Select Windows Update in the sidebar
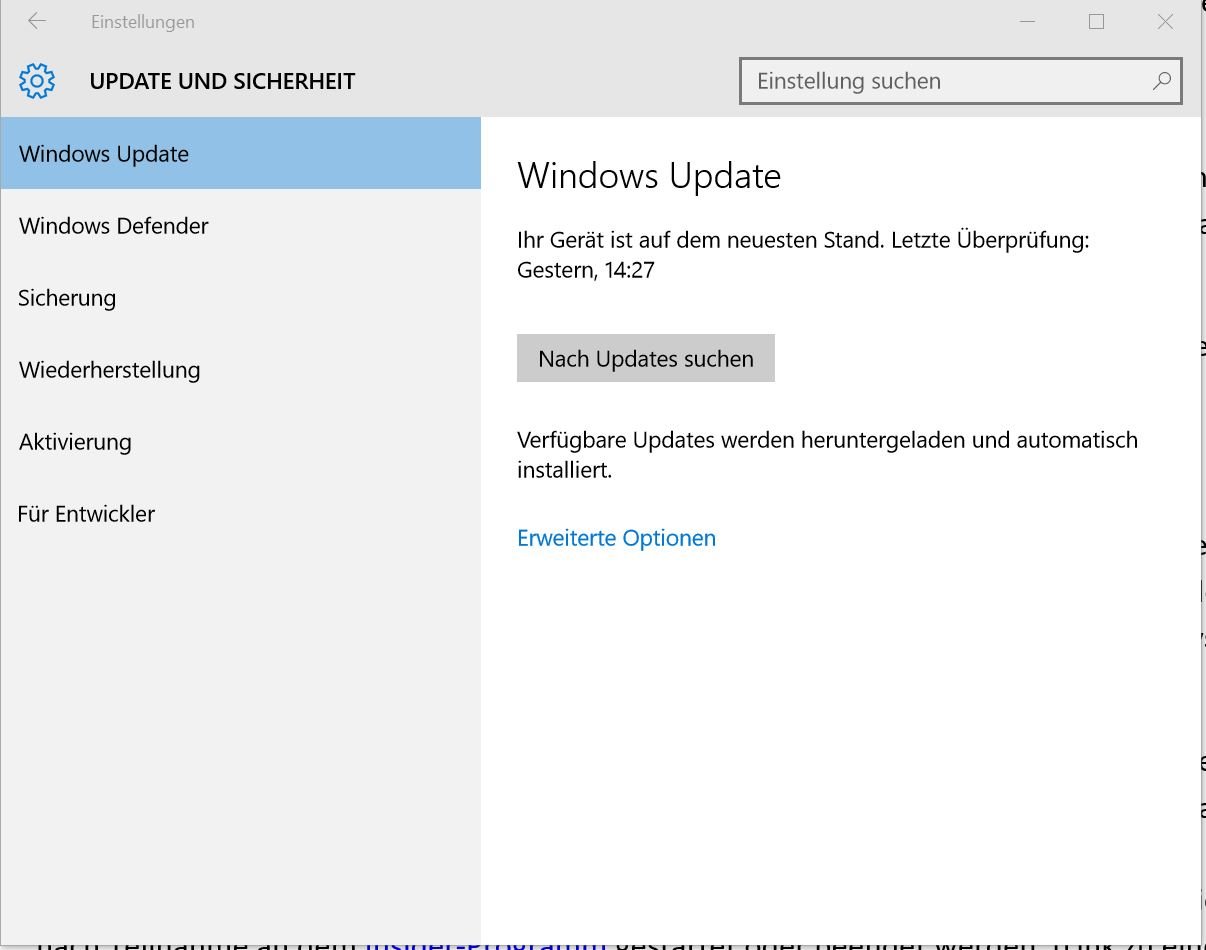Screen dimensions: 1206x950 coord(104,154)
